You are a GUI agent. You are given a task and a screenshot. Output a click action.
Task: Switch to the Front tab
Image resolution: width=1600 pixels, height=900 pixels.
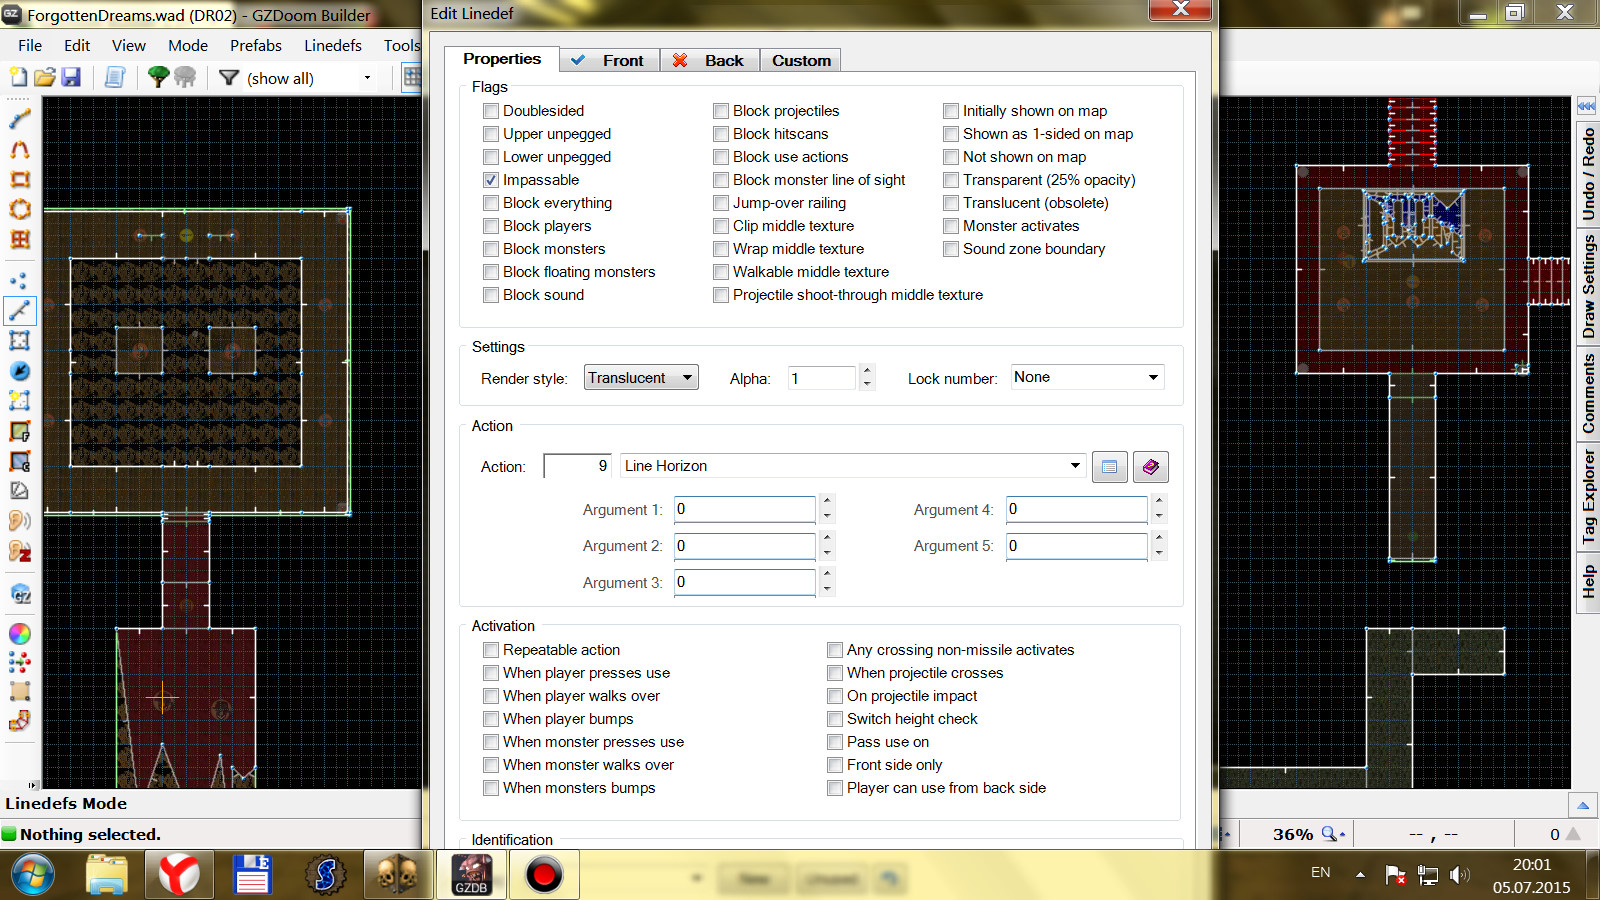610,60
